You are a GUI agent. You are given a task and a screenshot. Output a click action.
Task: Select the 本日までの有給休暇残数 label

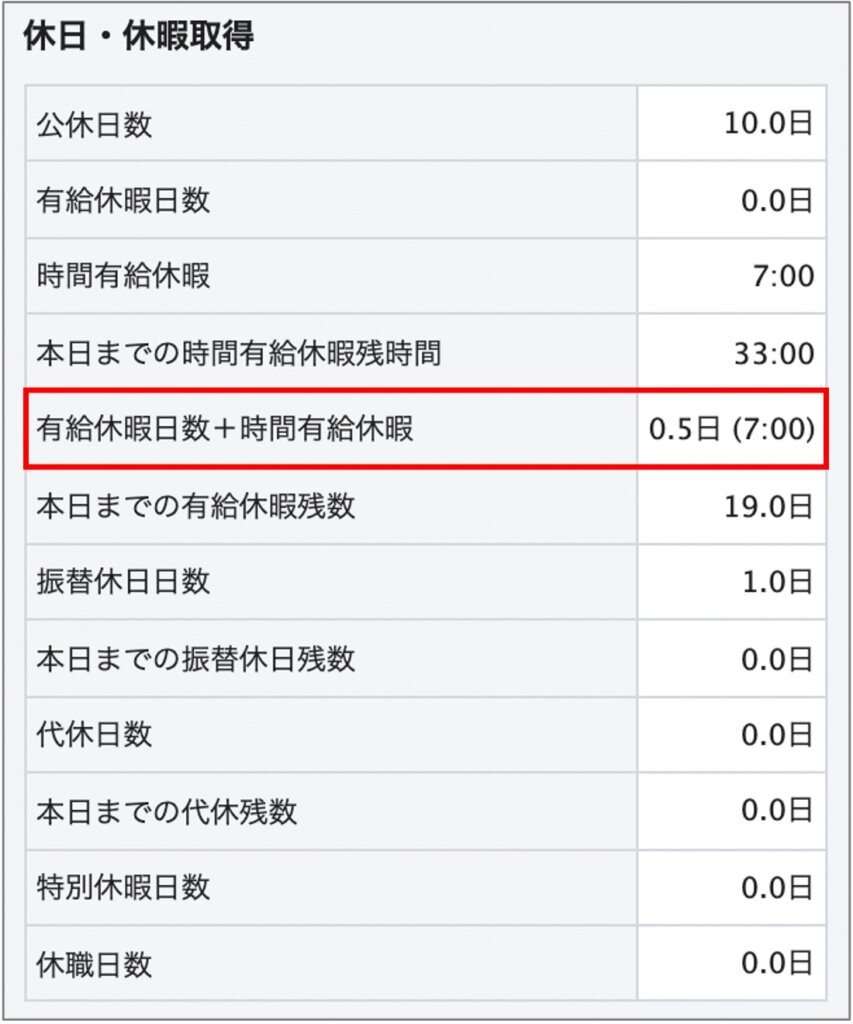pos(195,506)
